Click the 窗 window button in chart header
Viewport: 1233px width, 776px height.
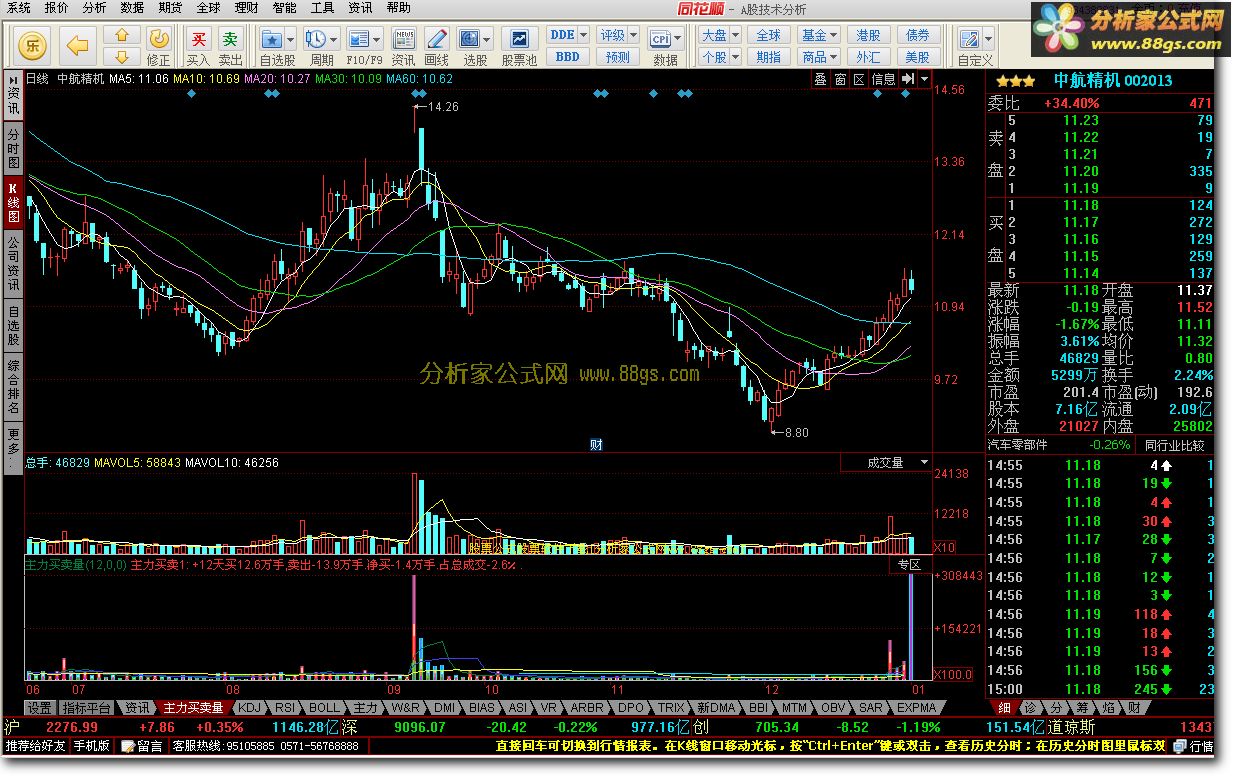[840, 79]
